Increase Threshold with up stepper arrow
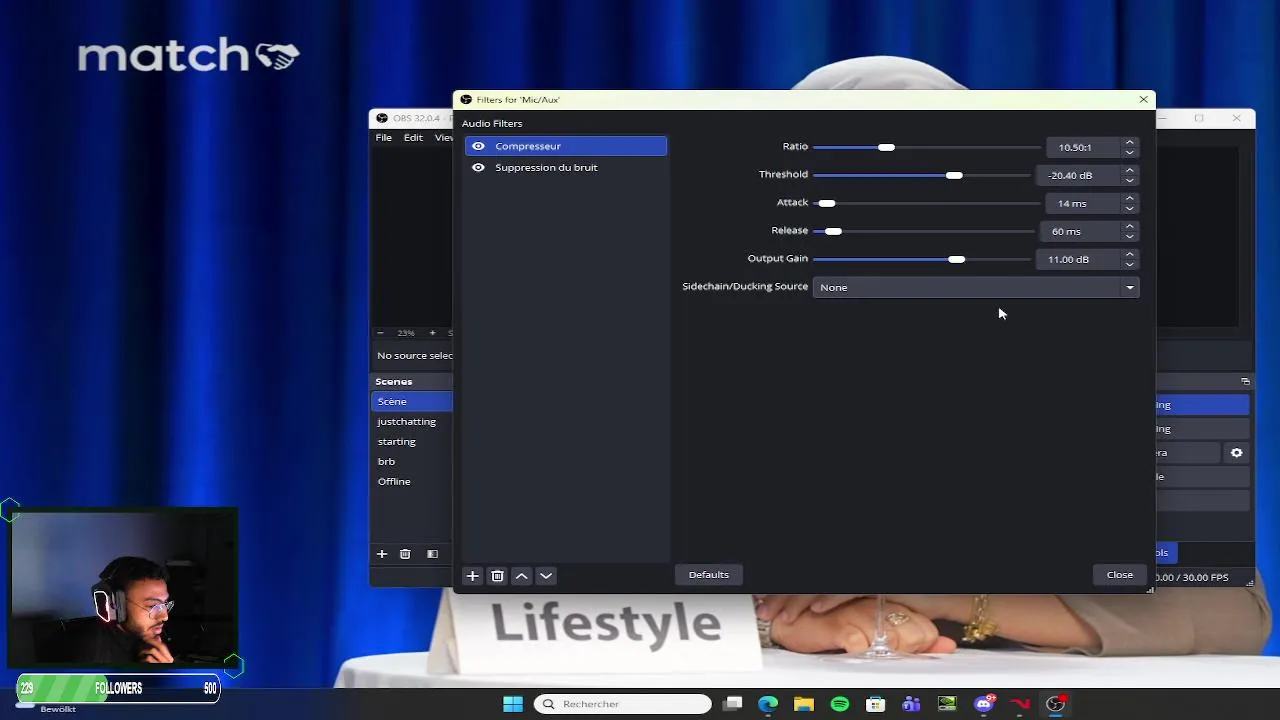The width and height of the screenshot is (1280, 720). coord(1129,171)
